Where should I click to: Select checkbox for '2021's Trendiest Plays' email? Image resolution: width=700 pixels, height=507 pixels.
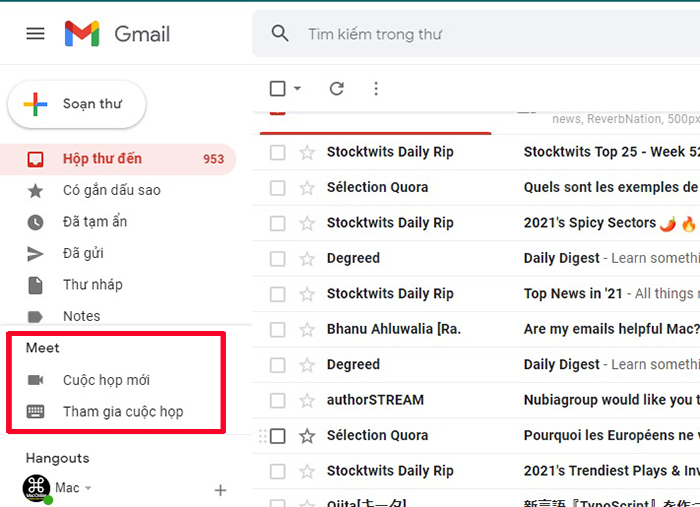coord(278,471)
